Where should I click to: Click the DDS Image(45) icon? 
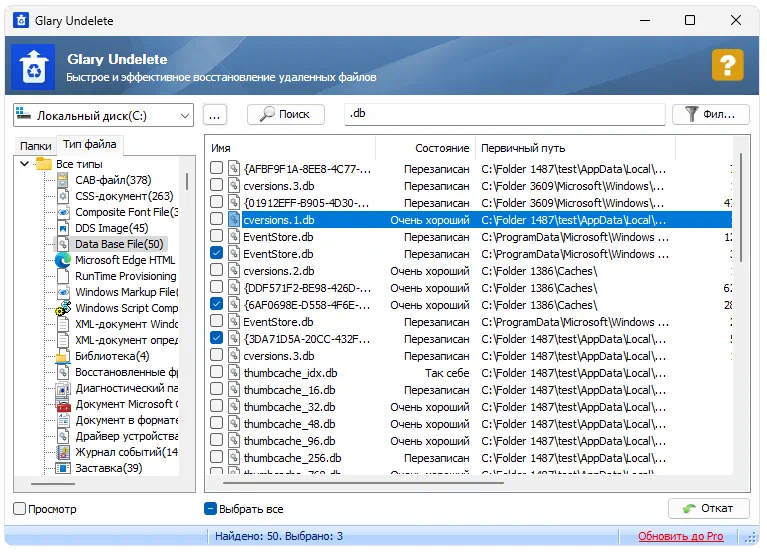coord(63,228)
